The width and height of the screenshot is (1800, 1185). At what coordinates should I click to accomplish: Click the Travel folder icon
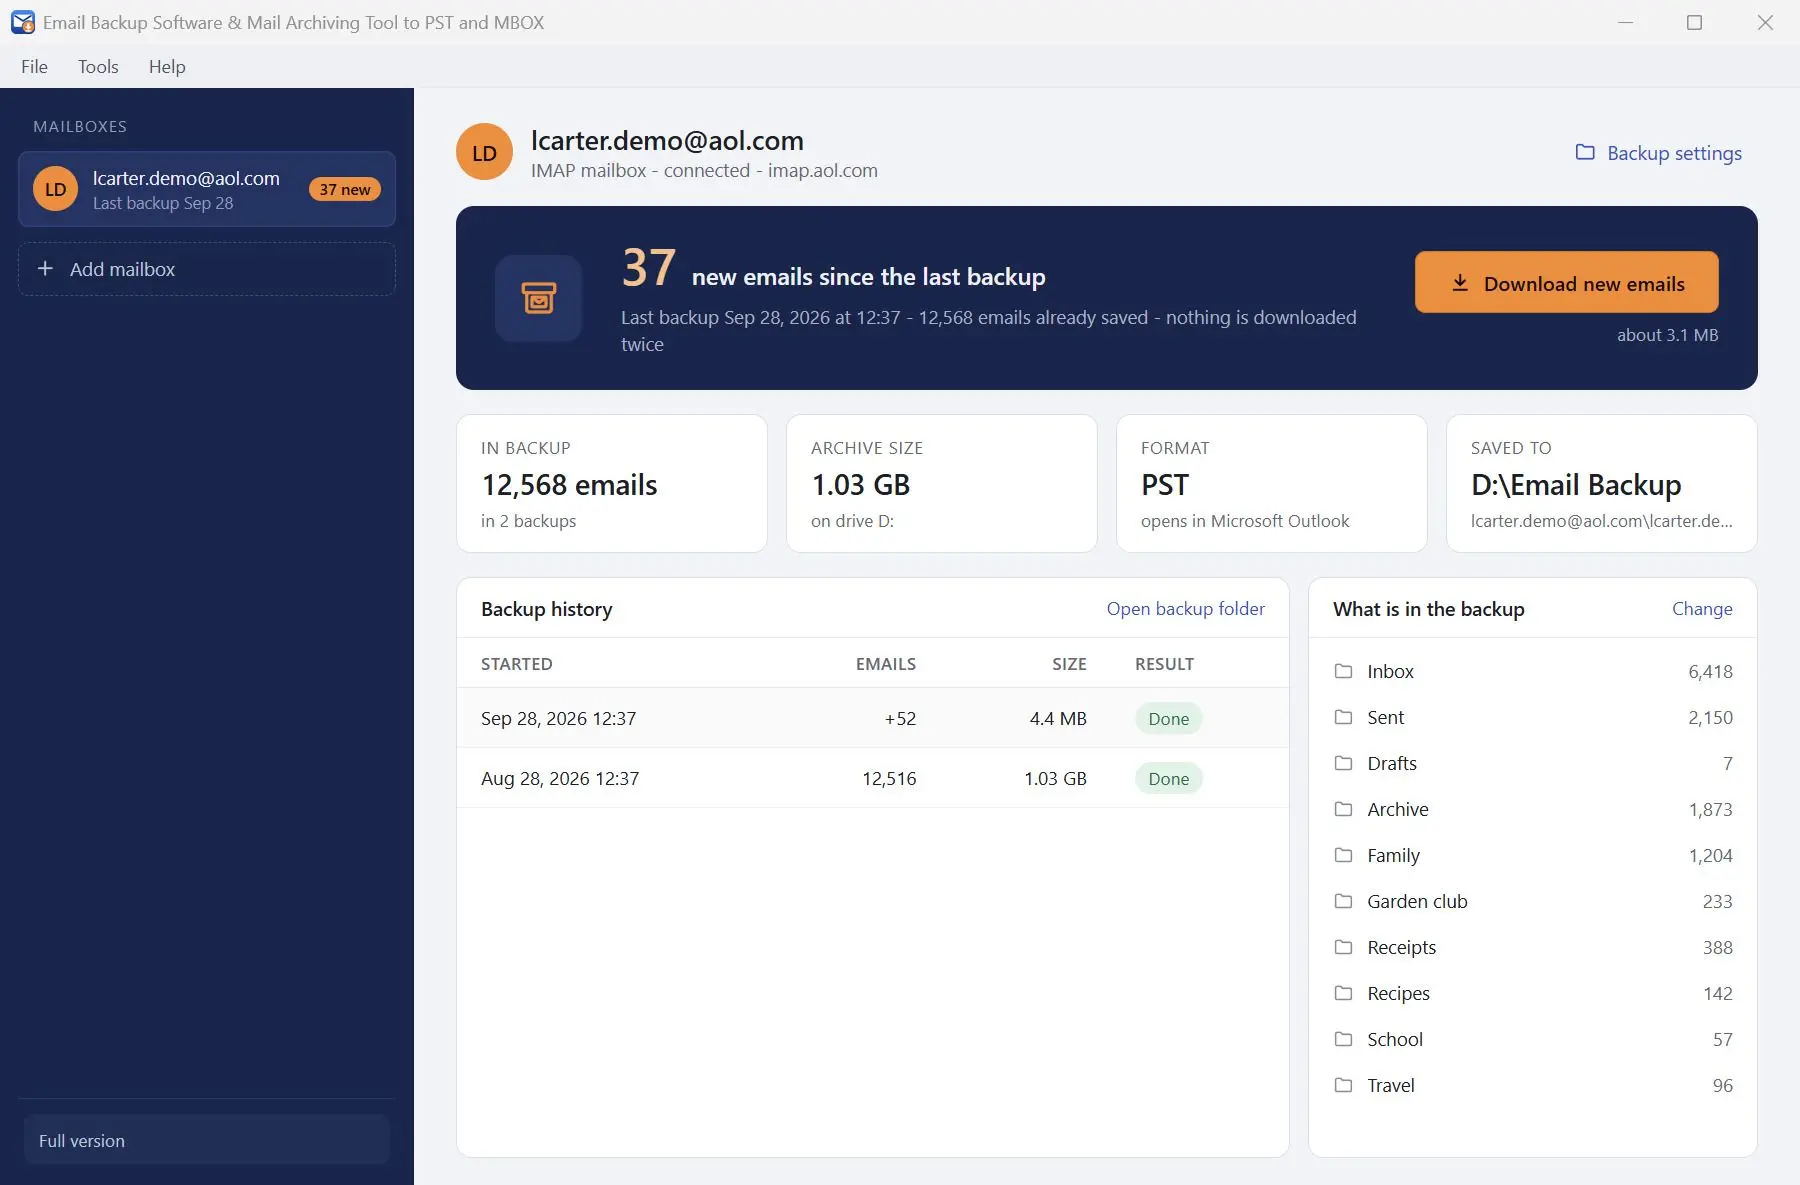1343,1085
